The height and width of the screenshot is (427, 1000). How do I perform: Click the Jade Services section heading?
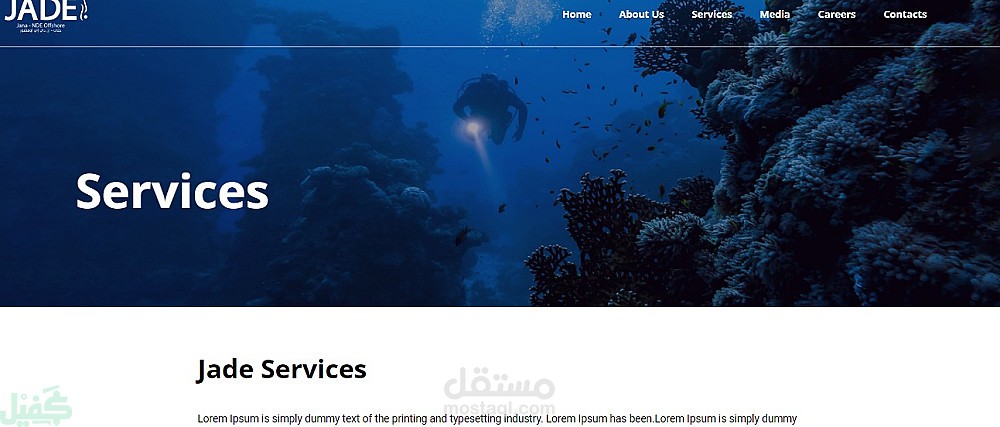click(281, 370)
